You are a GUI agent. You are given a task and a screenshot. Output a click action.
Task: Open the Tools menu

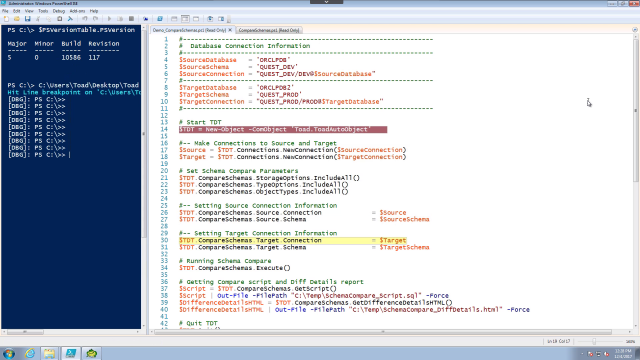(x=43, y=11)
